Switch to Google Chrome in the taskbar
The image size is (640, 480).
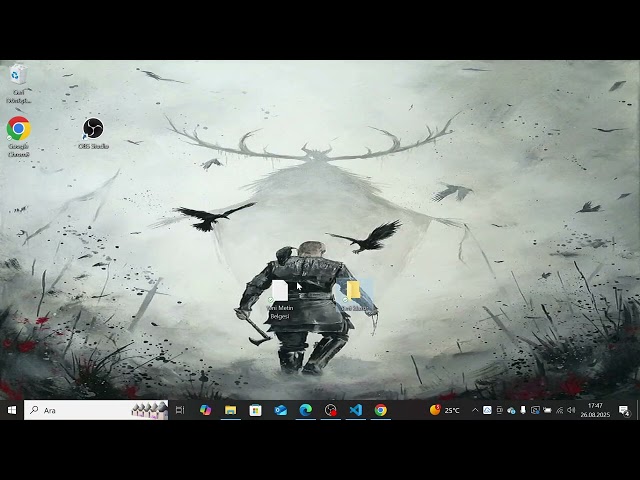pos(381,410)
